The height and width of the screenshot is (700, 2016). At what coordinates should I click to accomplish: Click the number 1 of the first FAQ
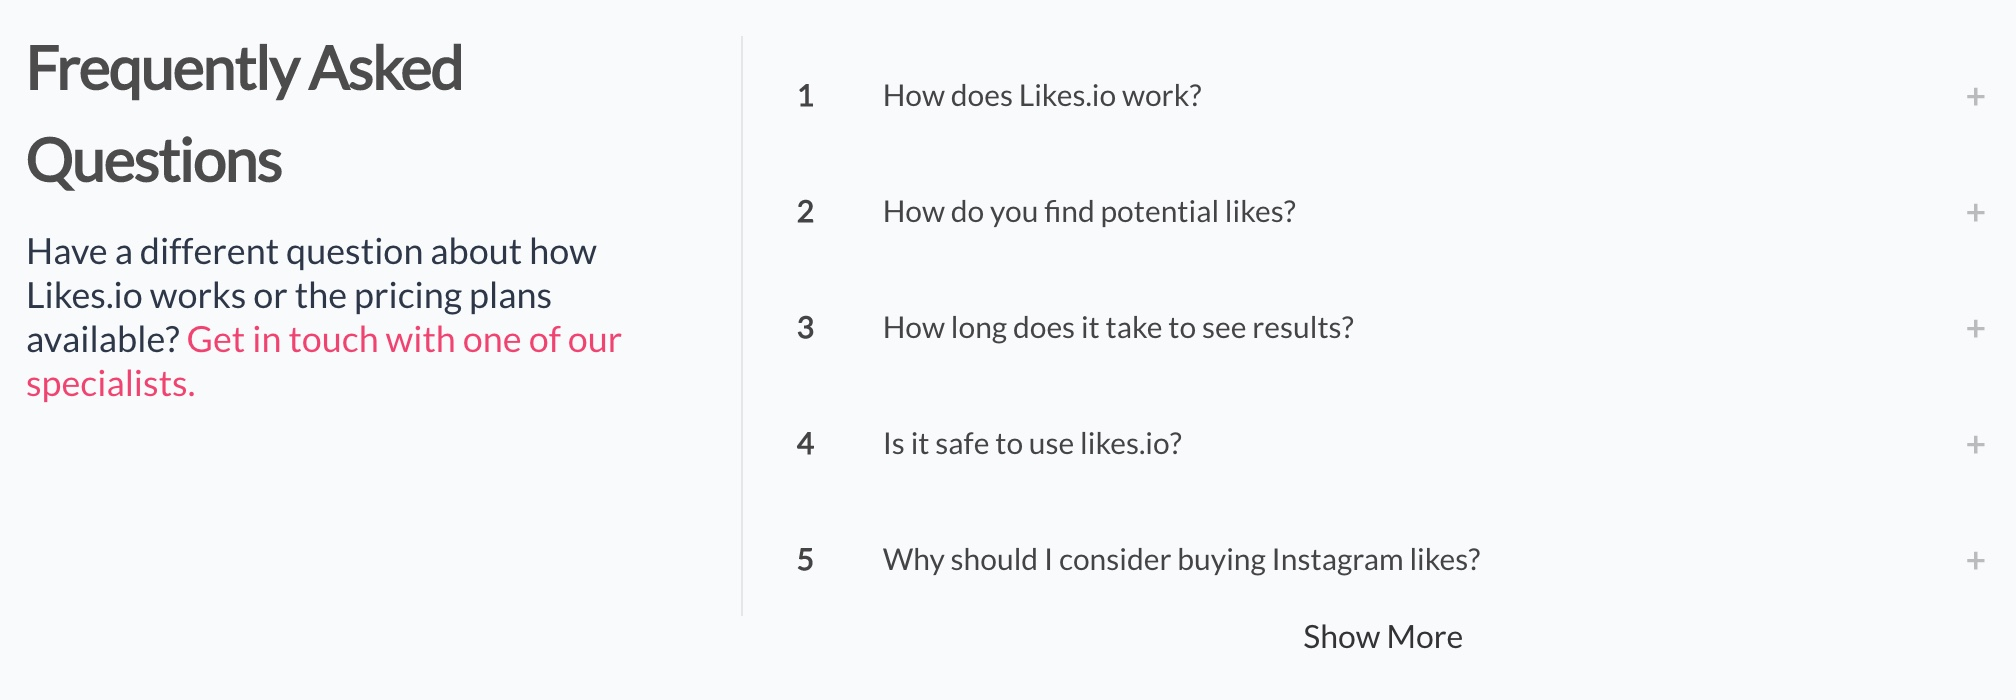point(805,96)
